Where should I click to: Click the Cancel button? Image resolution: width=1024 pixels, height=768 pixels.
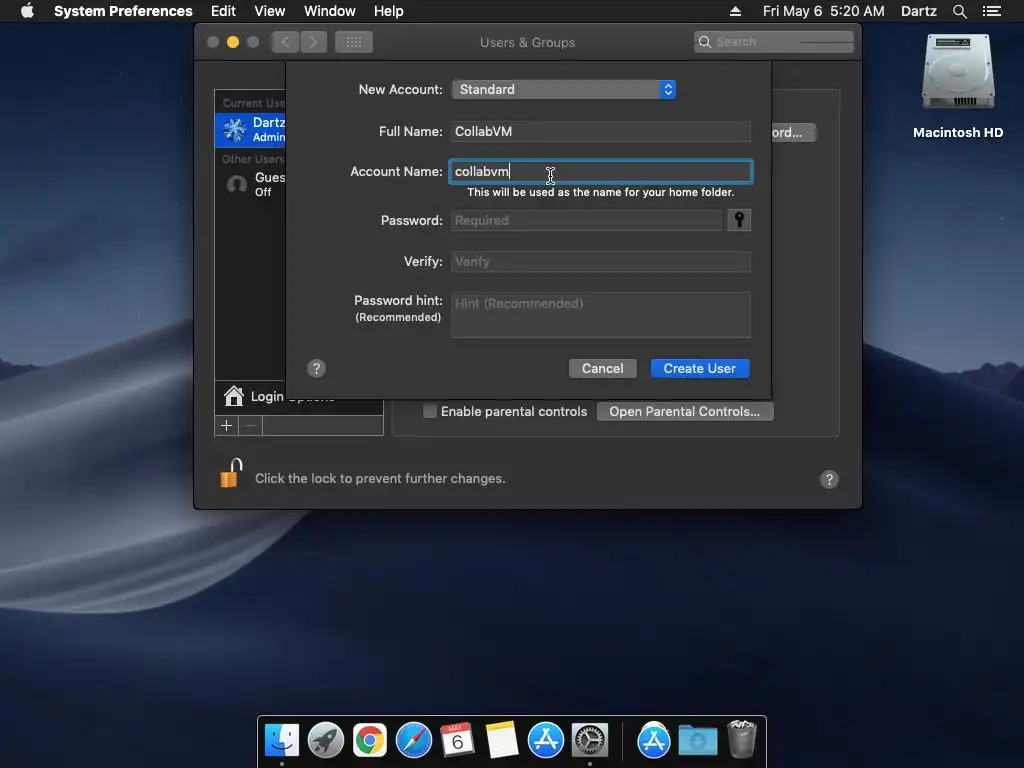point(602,368)
